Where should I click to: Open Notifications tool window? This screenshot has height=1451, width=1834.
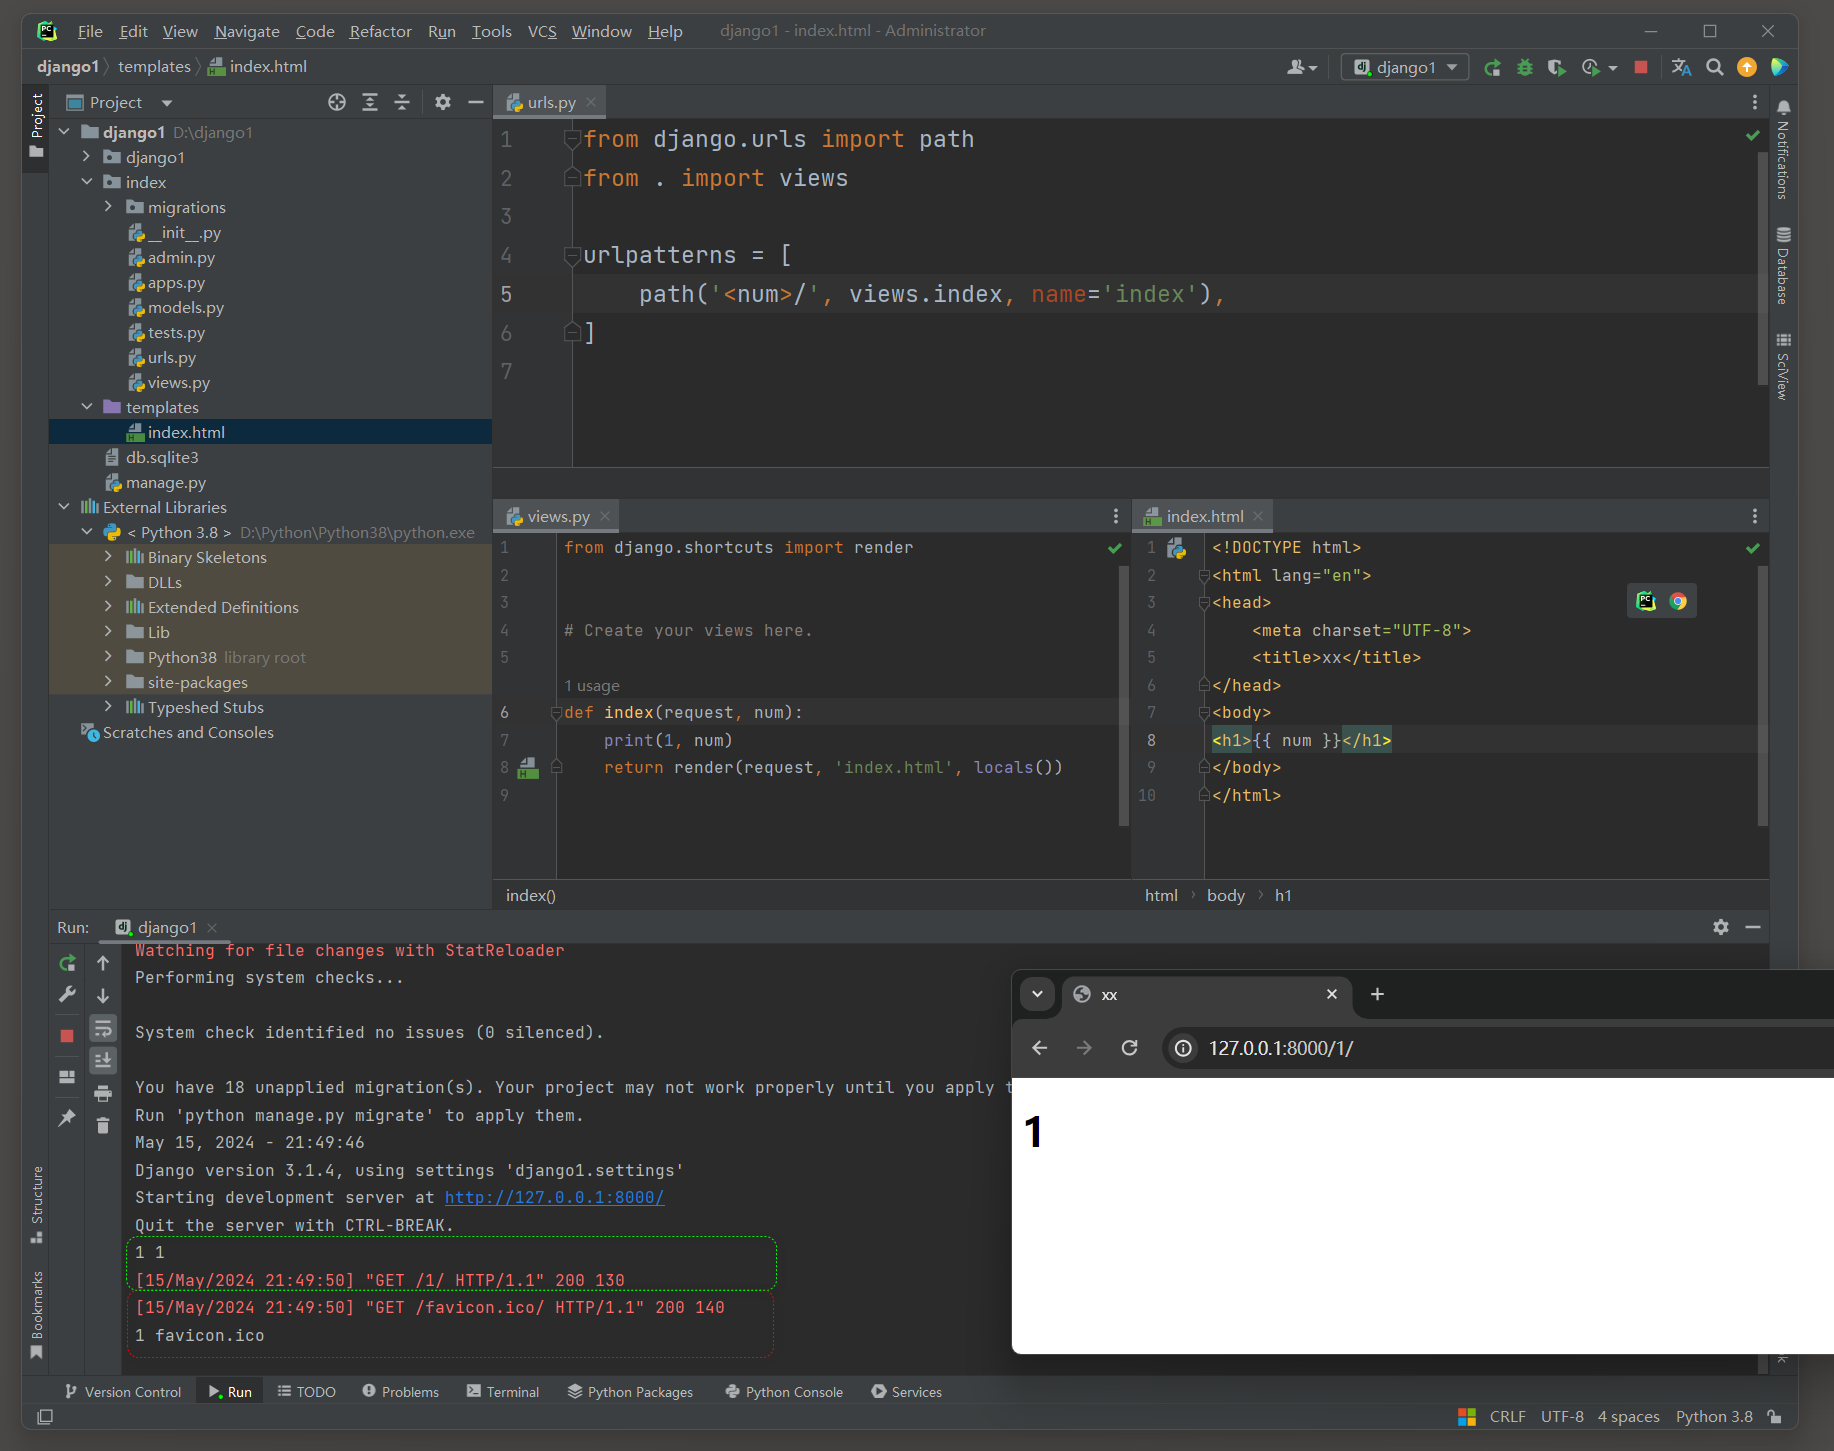[1783, 148]
